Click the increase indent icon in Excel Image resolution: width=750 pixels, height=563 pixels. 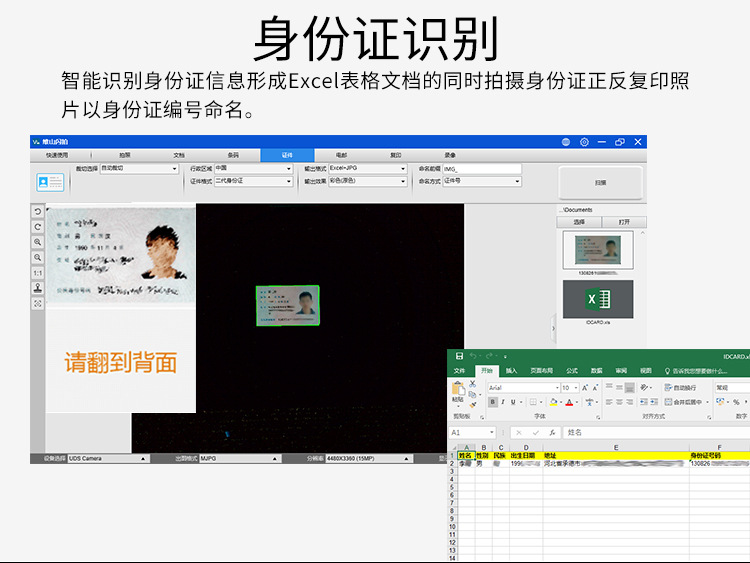click(x=654, y=402)
